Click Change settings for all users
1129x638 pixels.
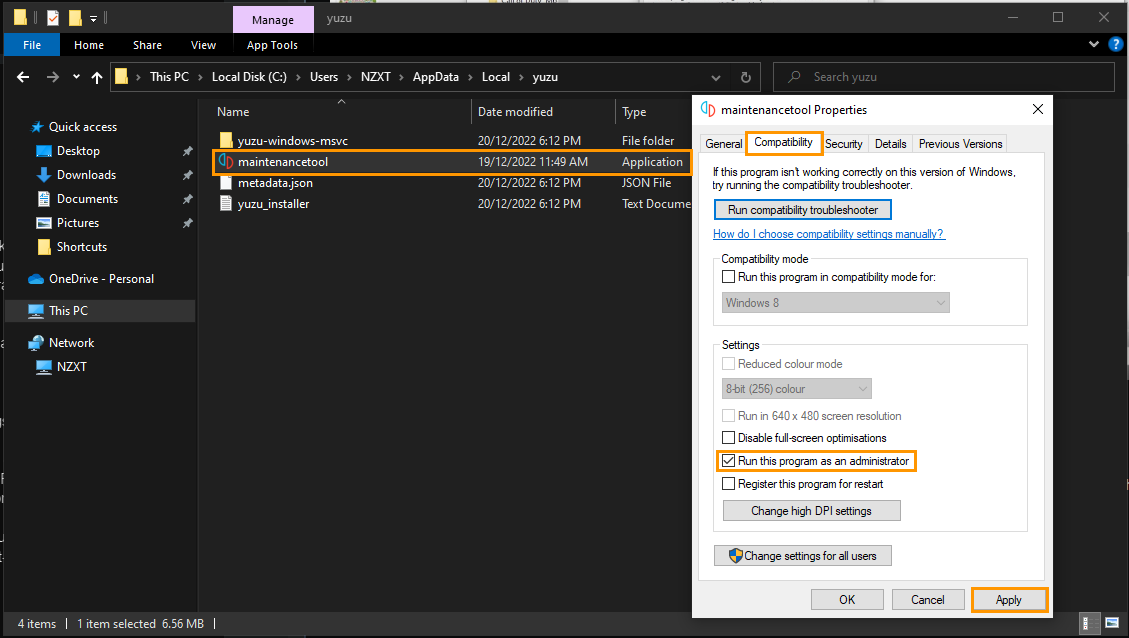pyautogui.click(x=803, y=556)
